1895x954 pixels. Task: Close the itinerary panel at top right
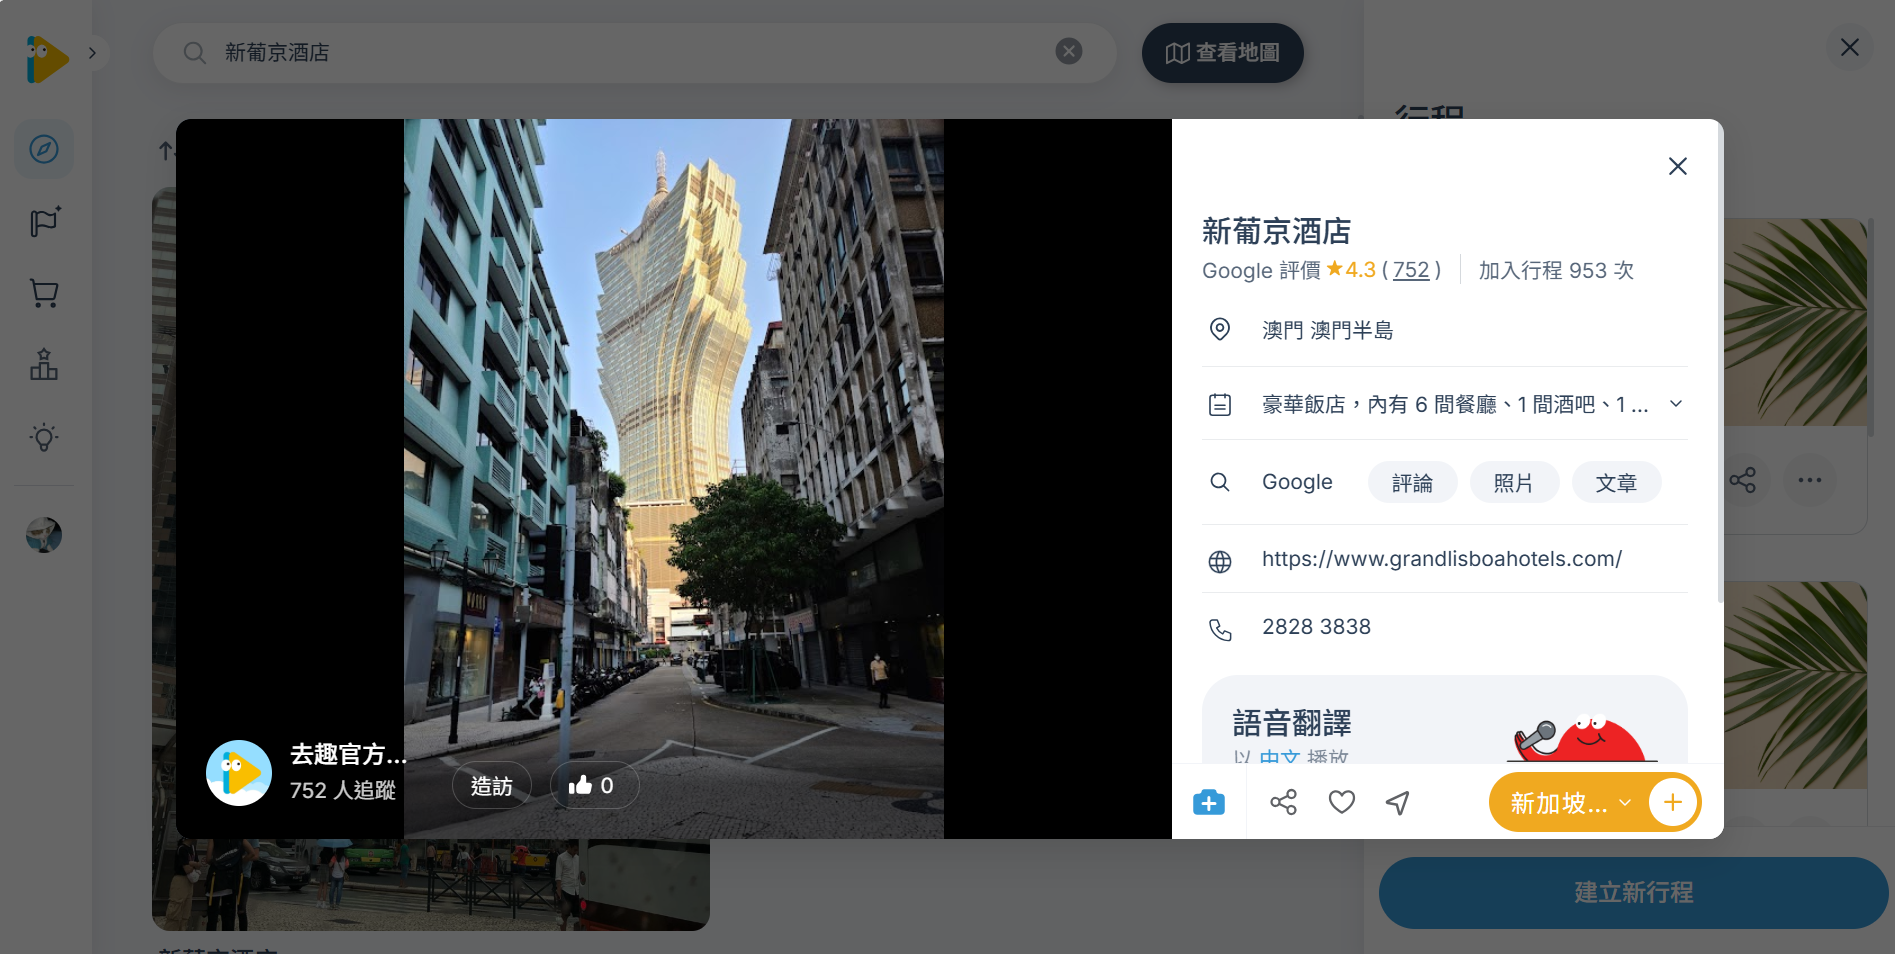[1850, 47]
